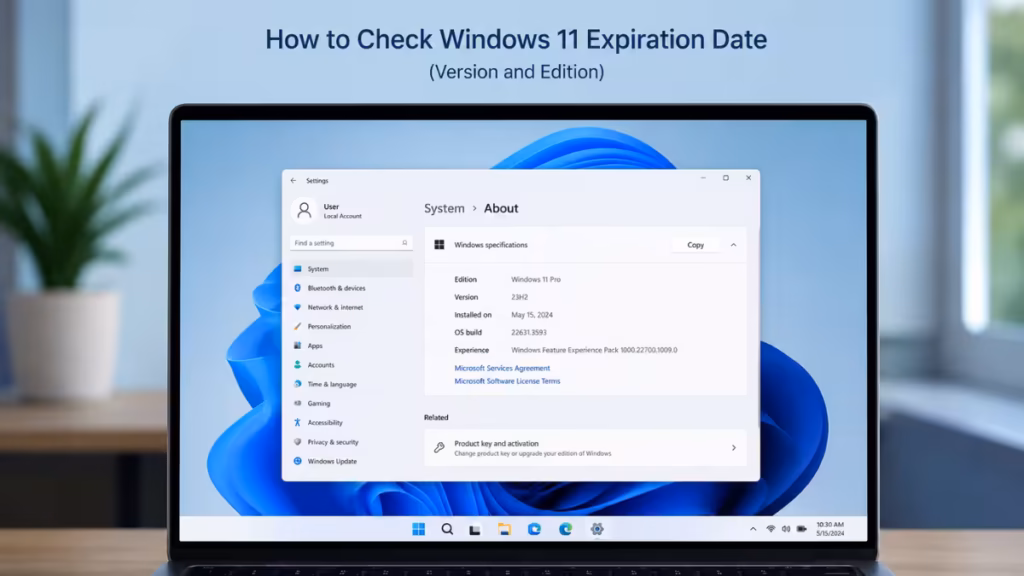
Task: Click the Privacy & security shield icon
Action: [297, 441]
